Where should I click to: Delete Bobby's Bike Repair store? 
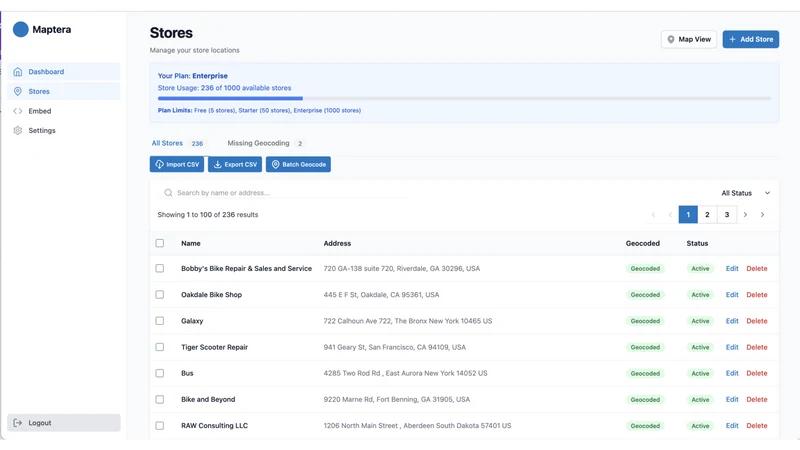point(757,268)
